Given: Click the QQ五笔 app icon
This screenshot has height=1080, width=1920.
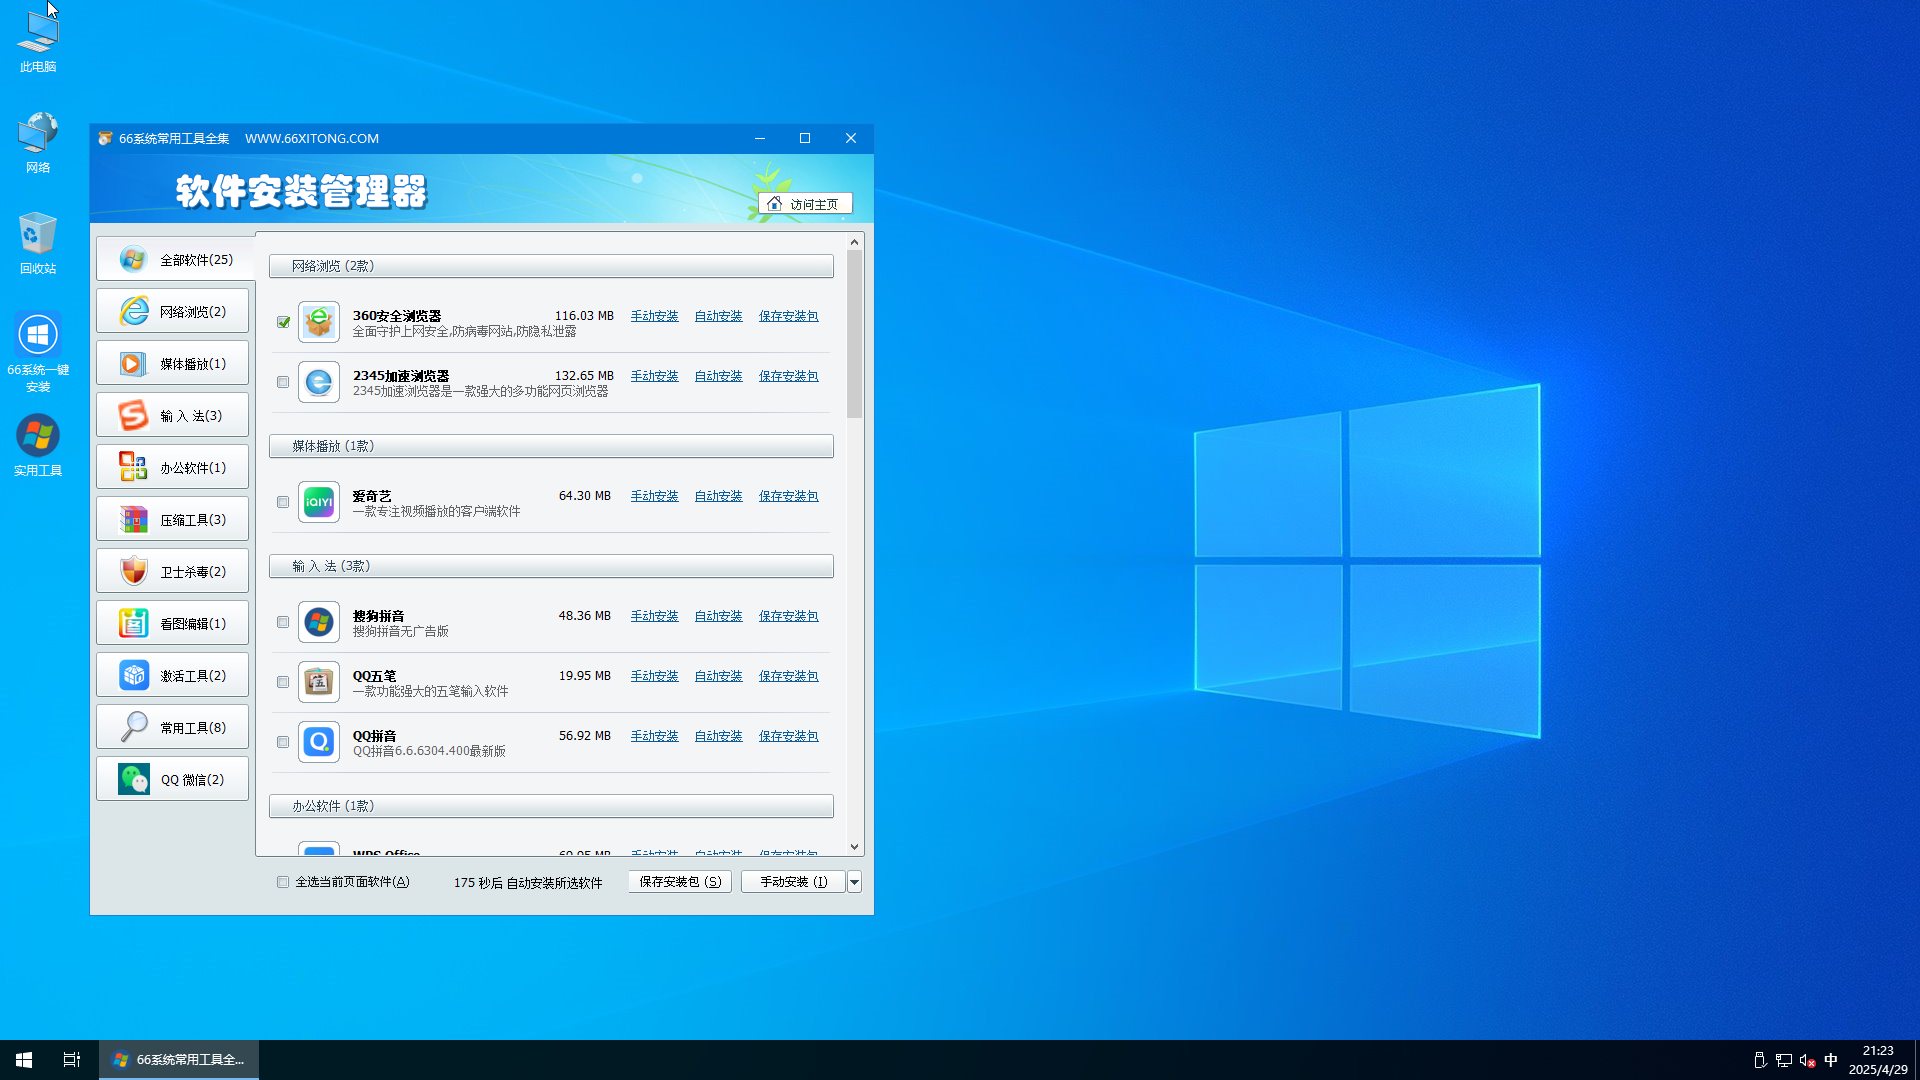Looking at the screenshot, I should (319, 682).
